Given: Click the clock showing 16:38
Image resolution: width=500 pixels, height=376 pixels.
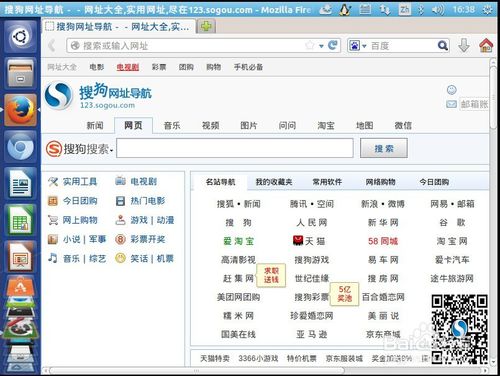Looking at the screenshot, I should point(463,10).
